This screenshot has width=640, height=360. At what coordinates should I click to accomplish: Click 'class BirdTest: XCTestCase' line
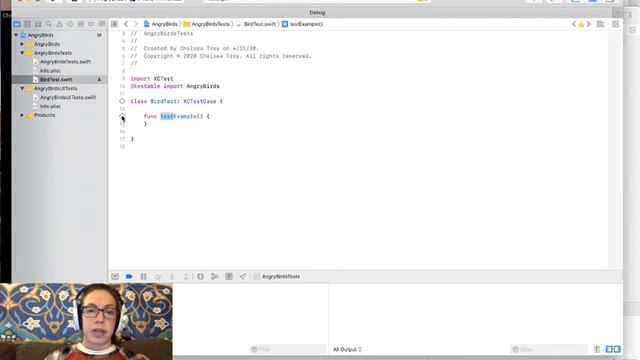pyautogui.click(x=176, y=101)
